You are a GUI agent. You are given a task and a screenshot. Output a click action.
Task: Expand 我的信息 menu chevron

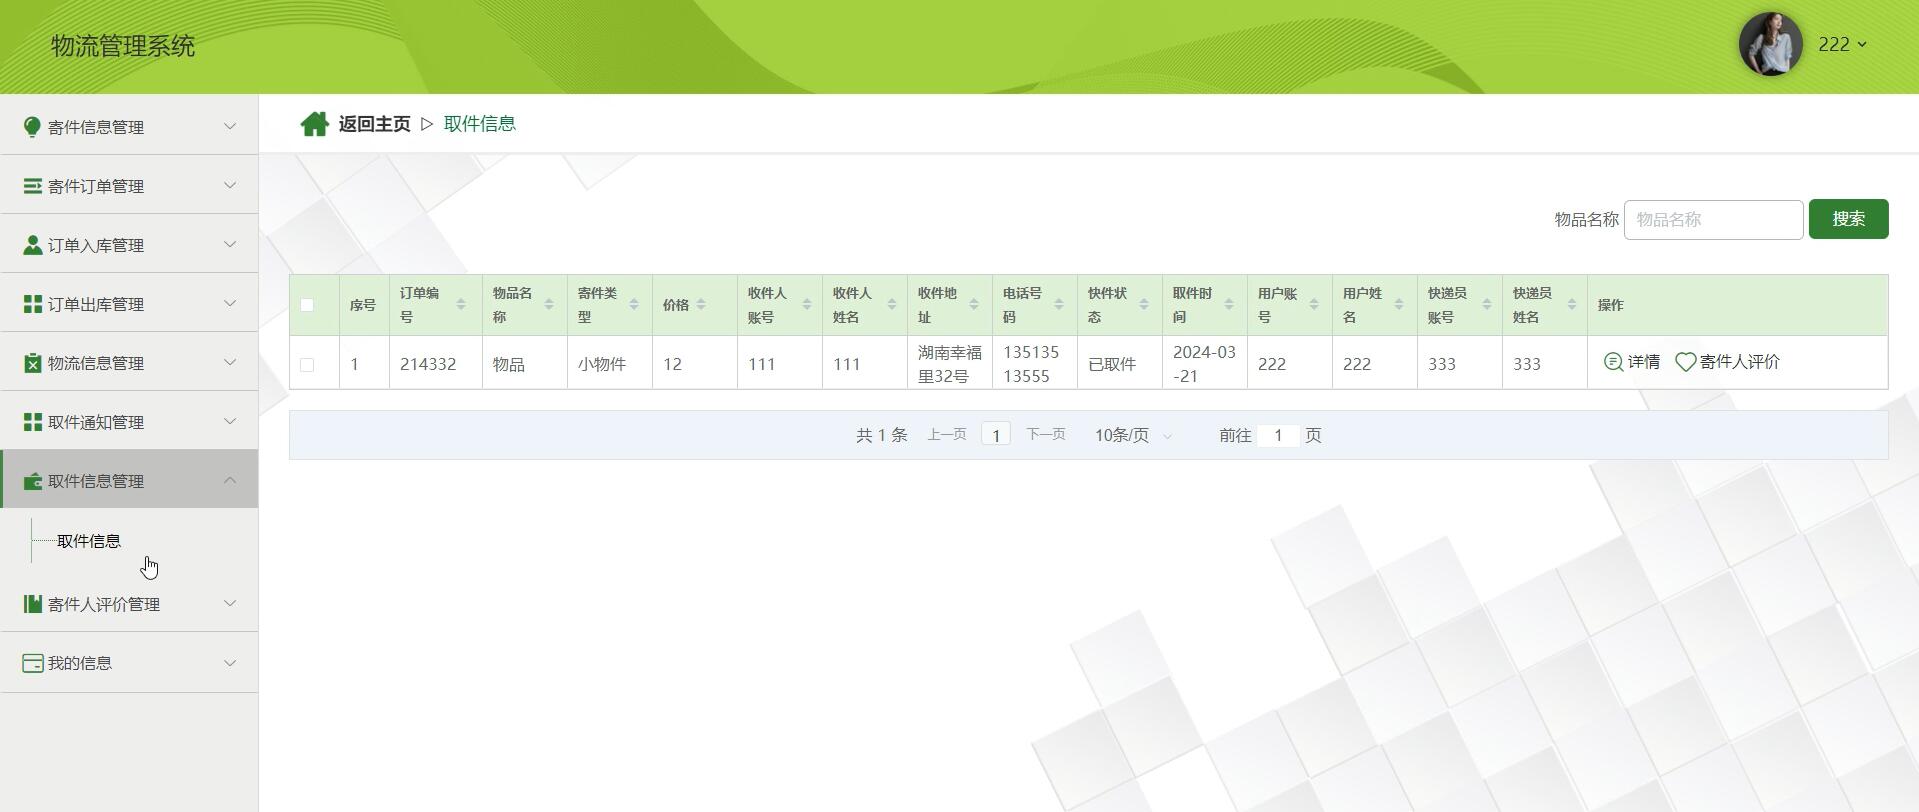pyautogui.click(x=230, y=662)
